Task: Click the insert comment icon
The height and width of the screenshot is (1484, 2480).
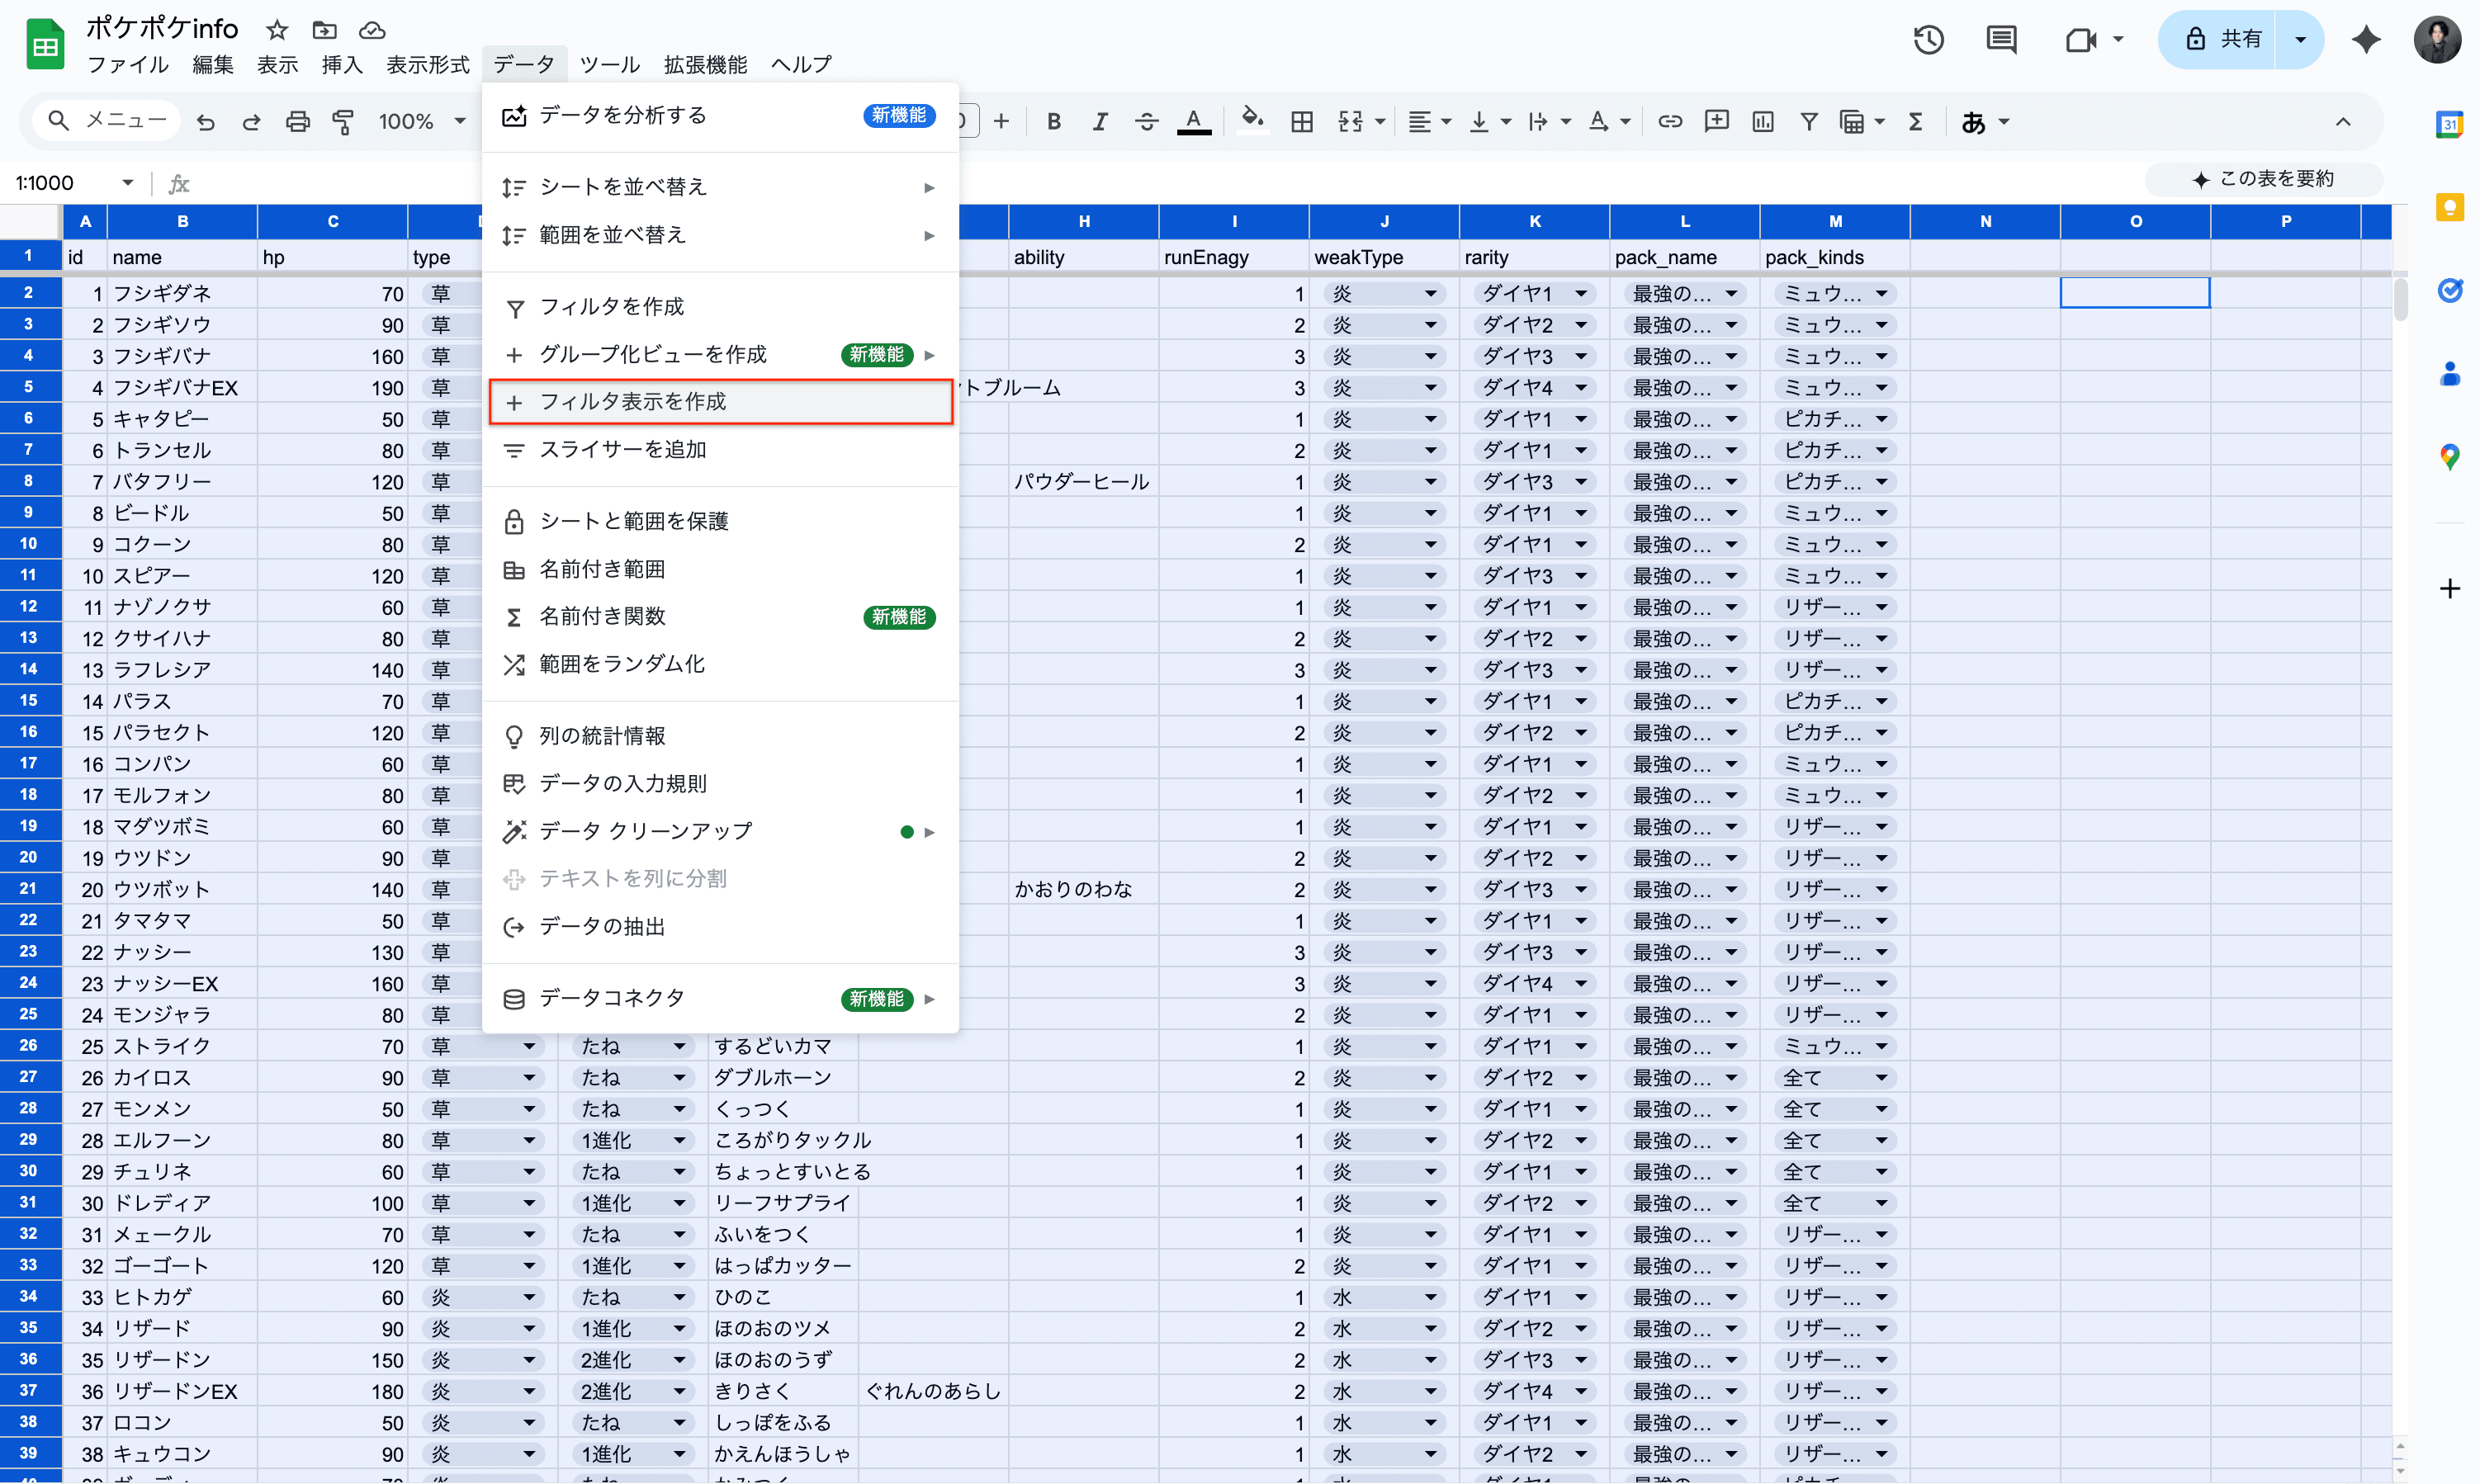Action: pos(1716,122)
